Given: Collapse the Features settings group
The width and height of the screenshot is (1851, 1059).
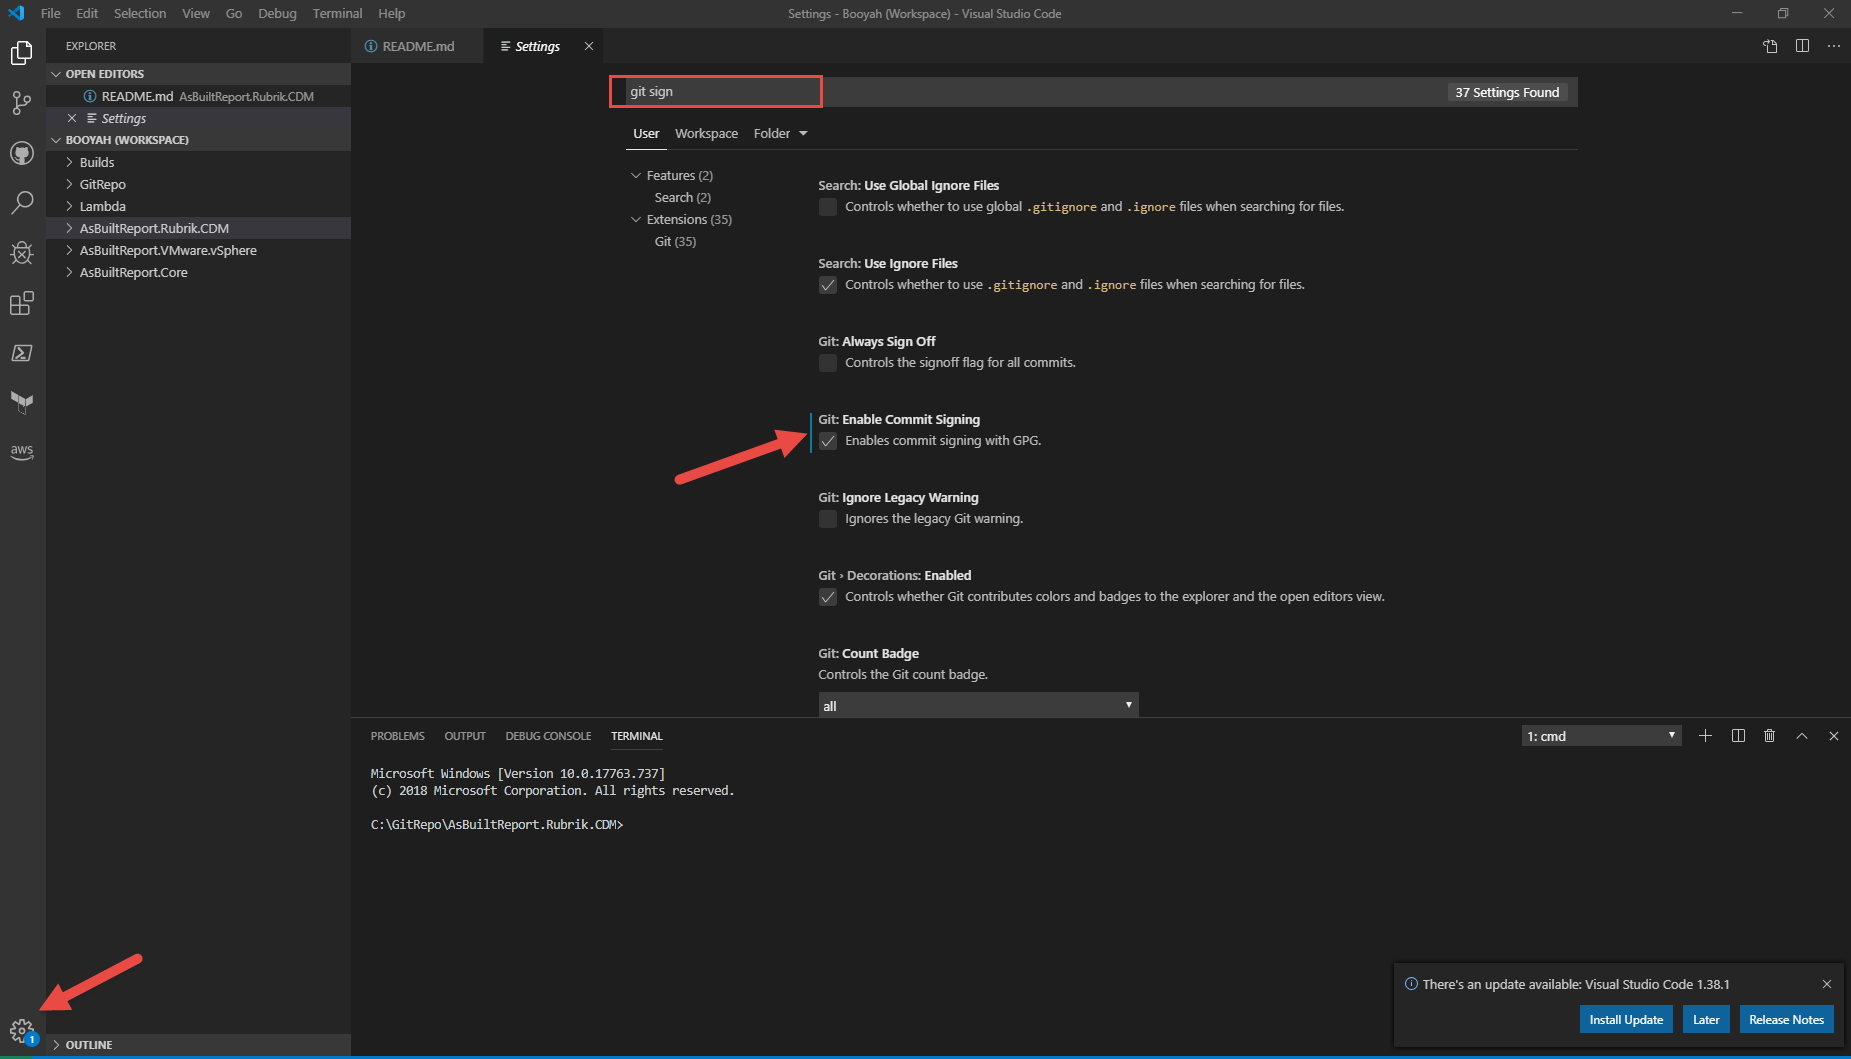Looking at the screenshot, I should tap(636, 175).
